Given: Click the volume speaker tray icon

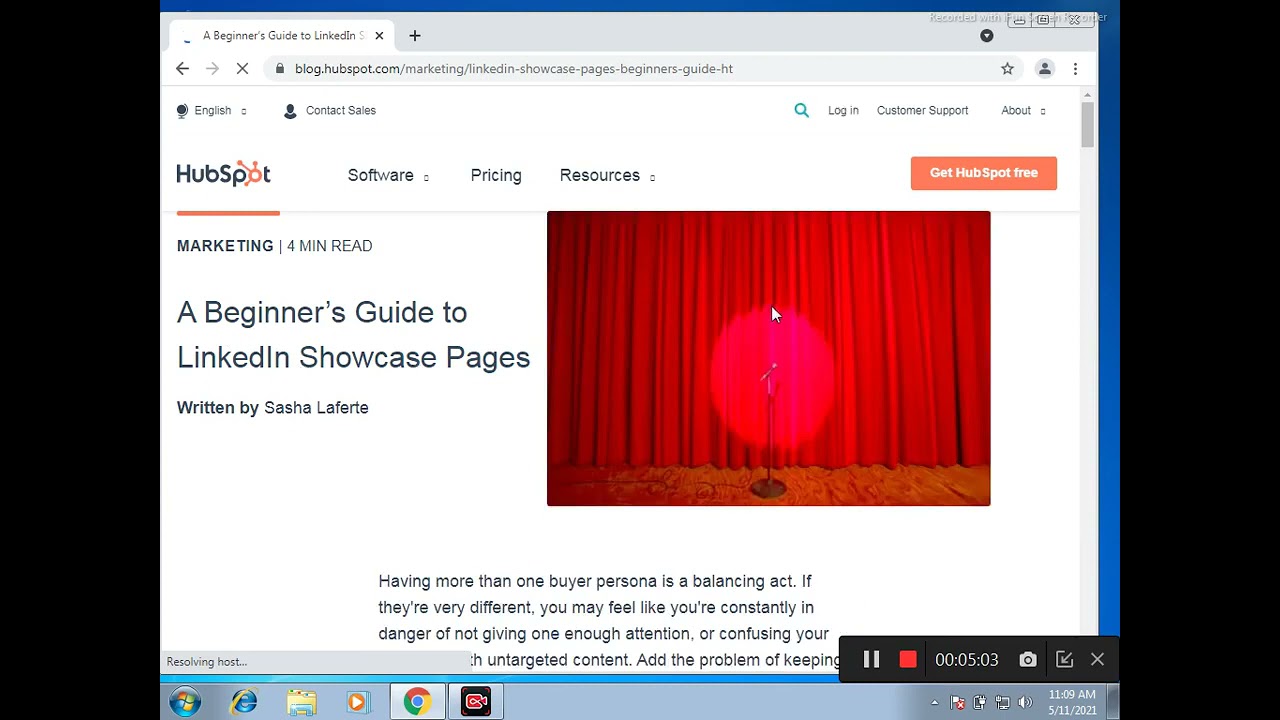Looking at the screenshot, I should pos(1024,703).
